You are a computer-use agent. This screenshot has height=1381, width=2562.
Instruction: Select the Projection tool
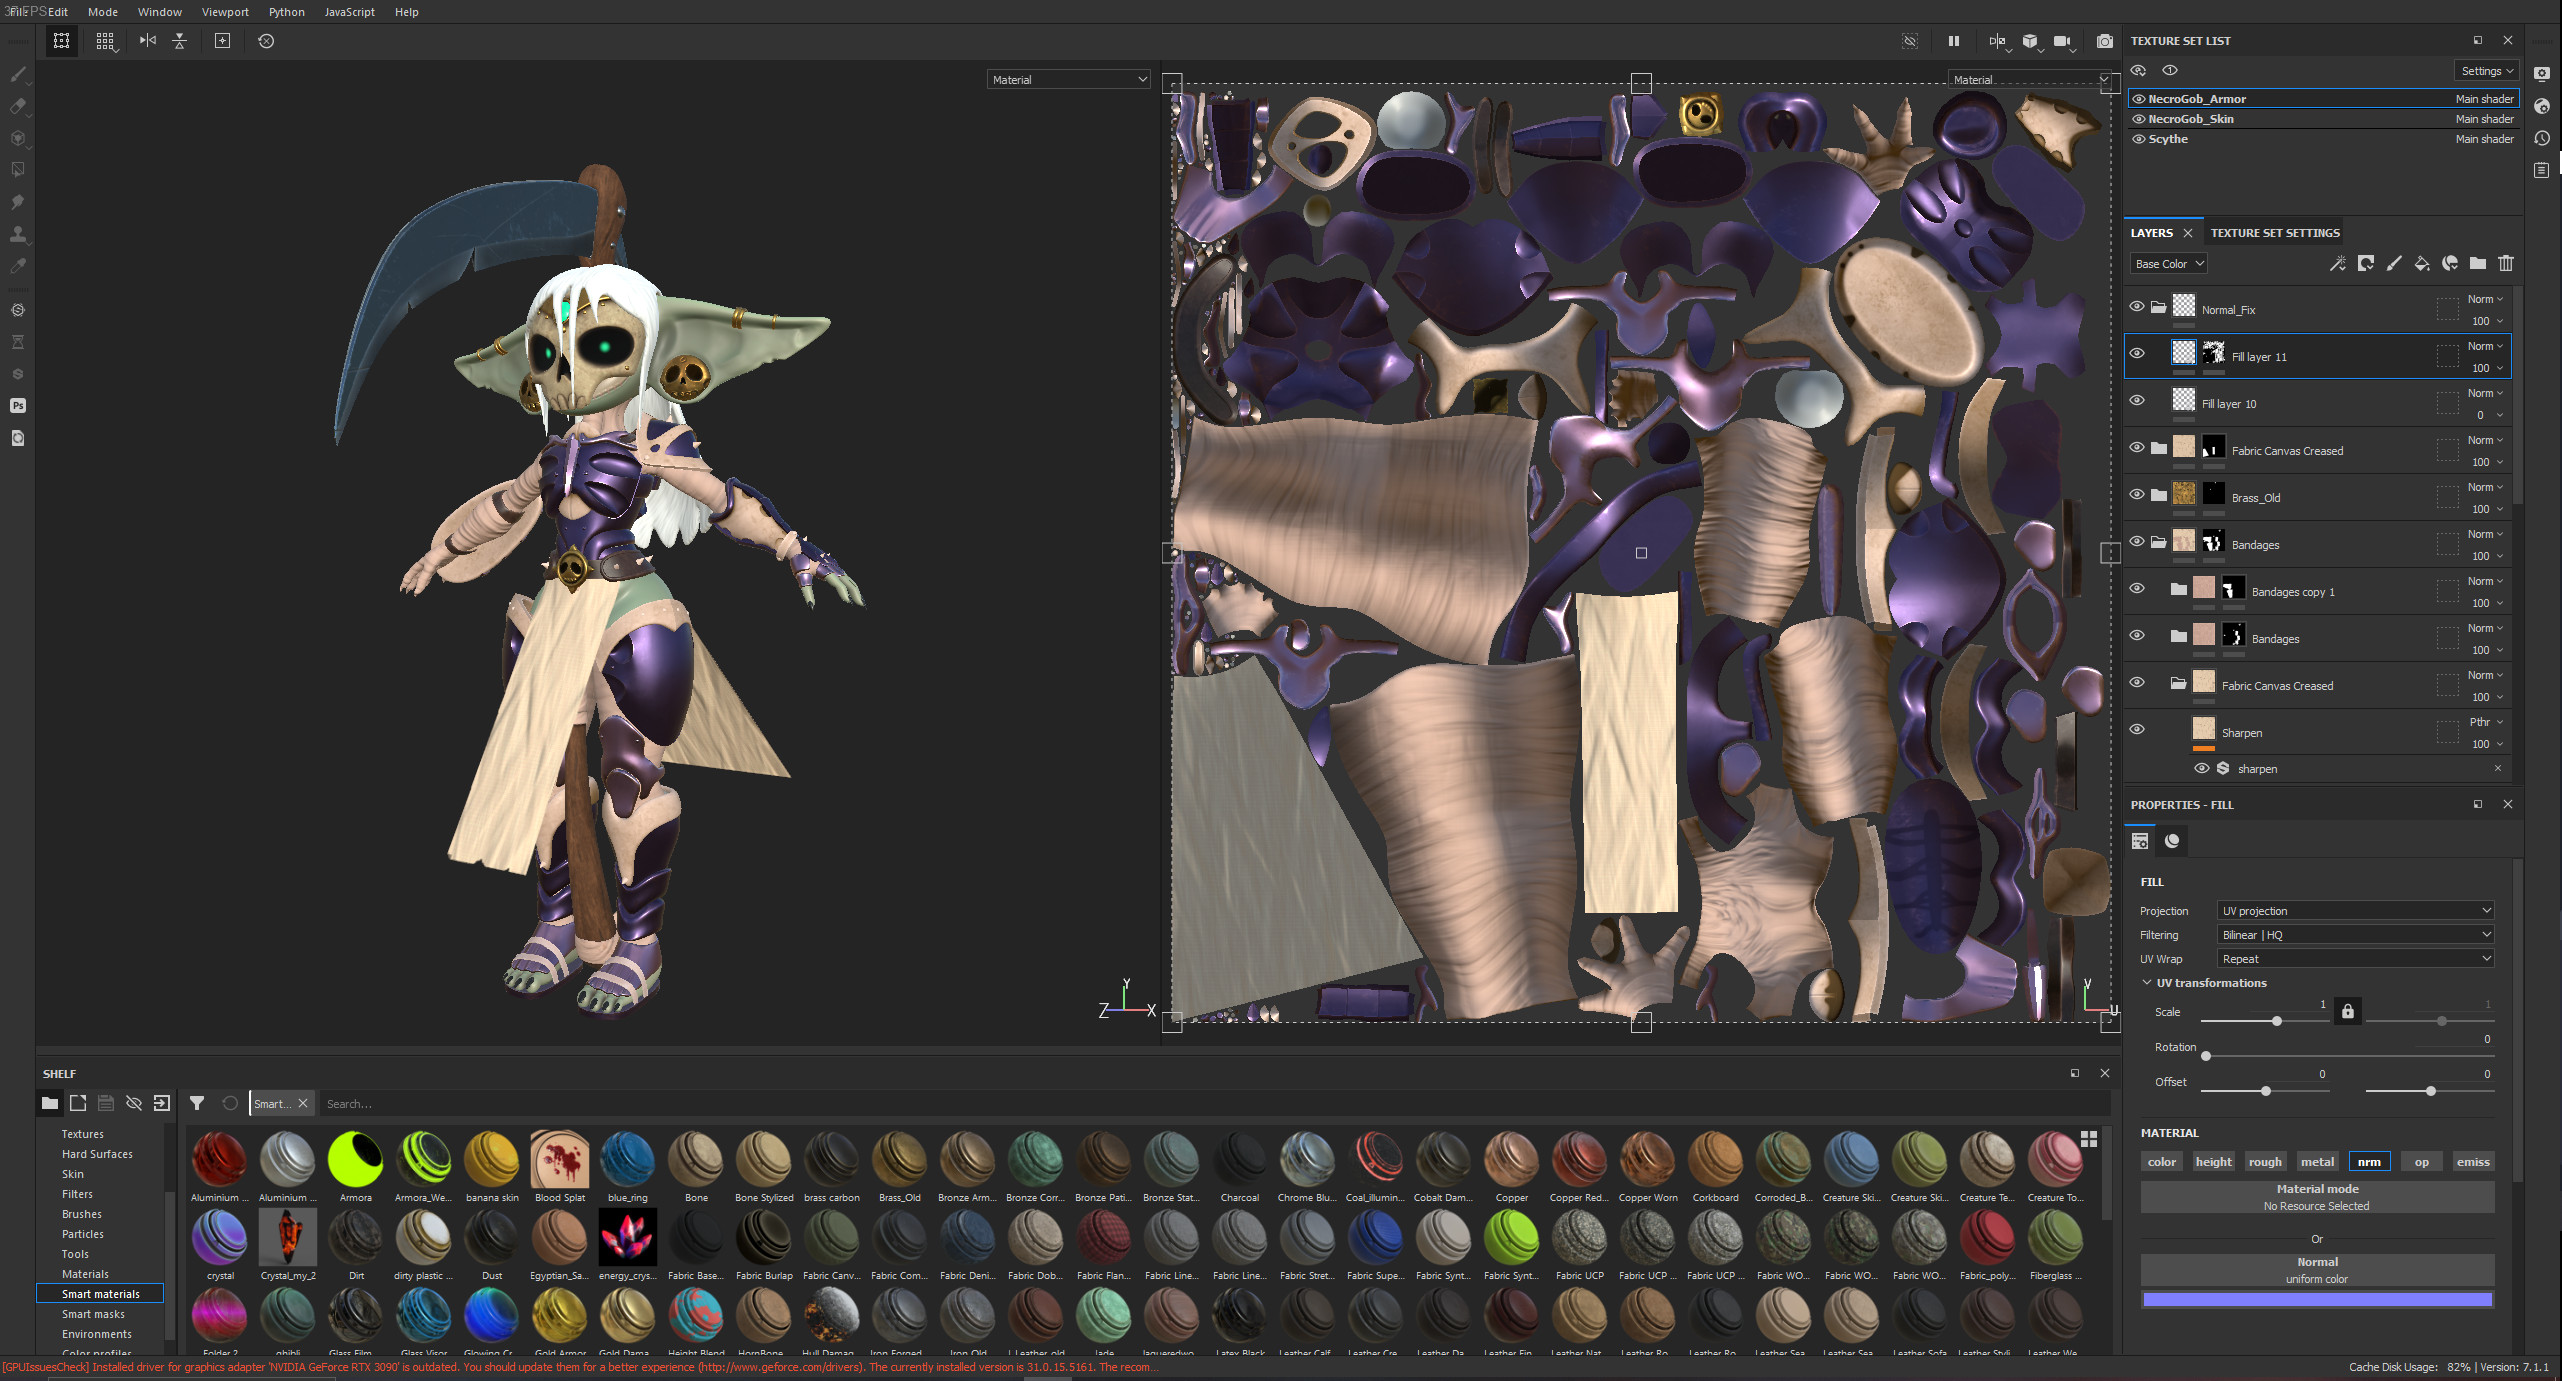(x=18, y=138)
